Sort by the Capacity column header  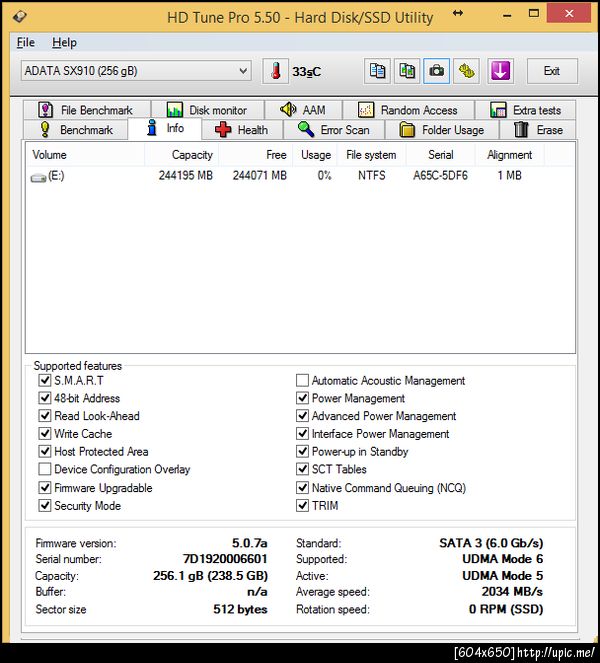(x=181, y=155)
